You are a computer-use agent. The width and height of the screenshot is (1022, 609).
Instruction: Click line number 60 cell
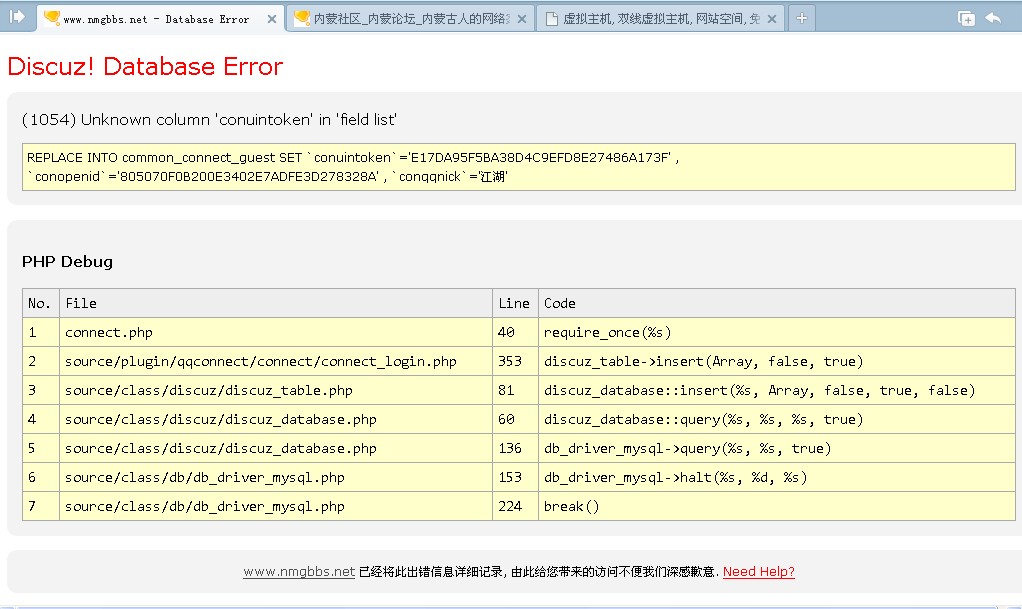coord(516,419)
